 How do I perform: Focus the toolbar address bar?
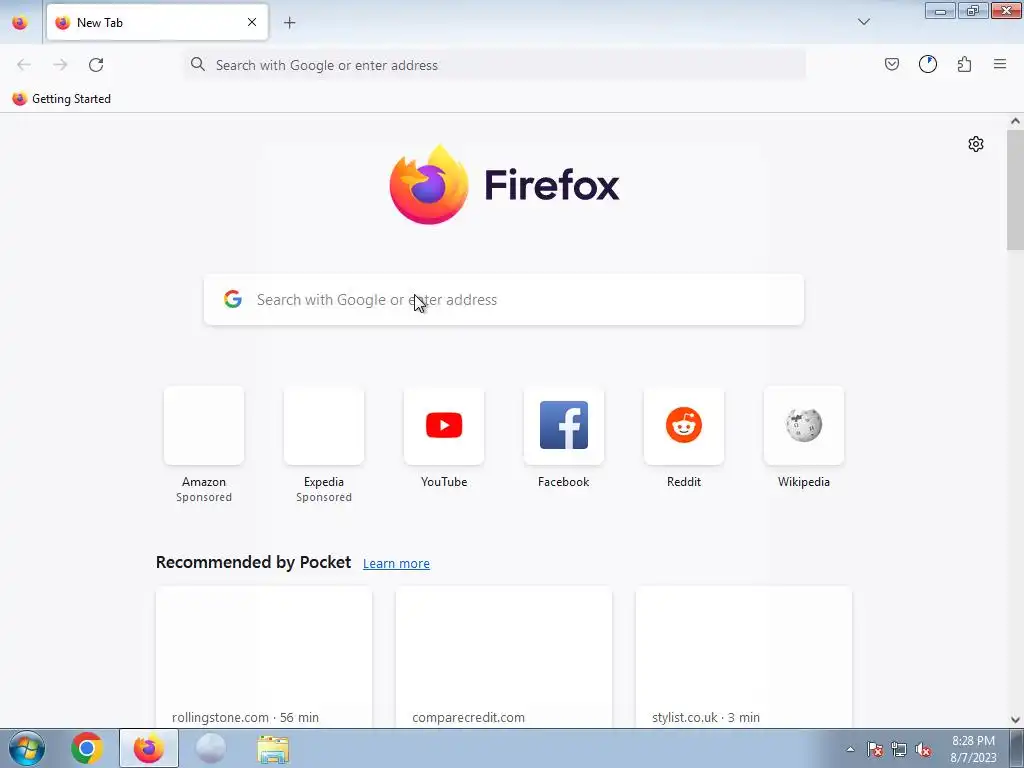(495, 65)
